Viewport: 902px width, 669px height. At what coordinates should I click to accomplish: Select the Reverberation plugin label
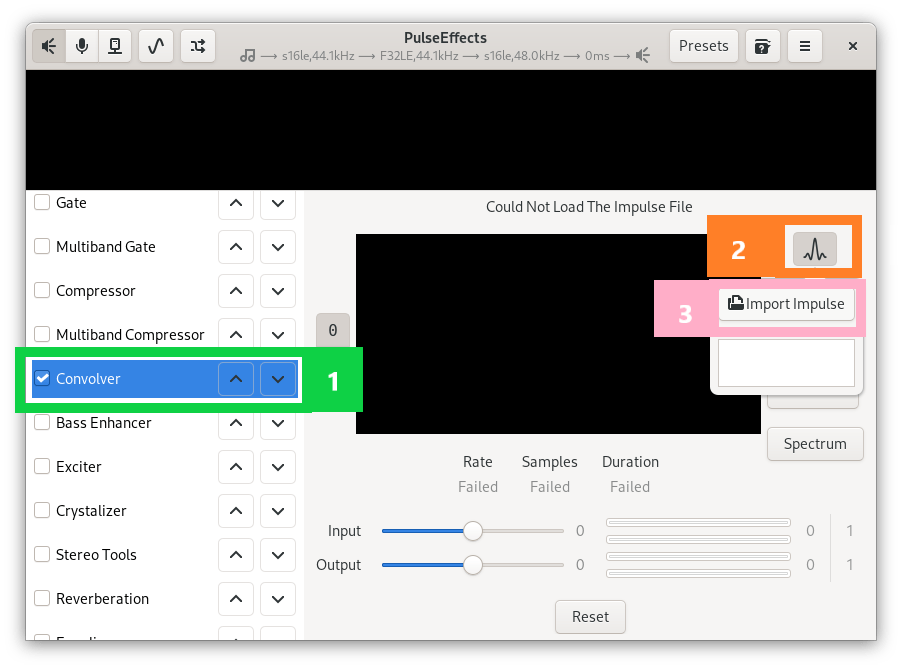[102, 599]
